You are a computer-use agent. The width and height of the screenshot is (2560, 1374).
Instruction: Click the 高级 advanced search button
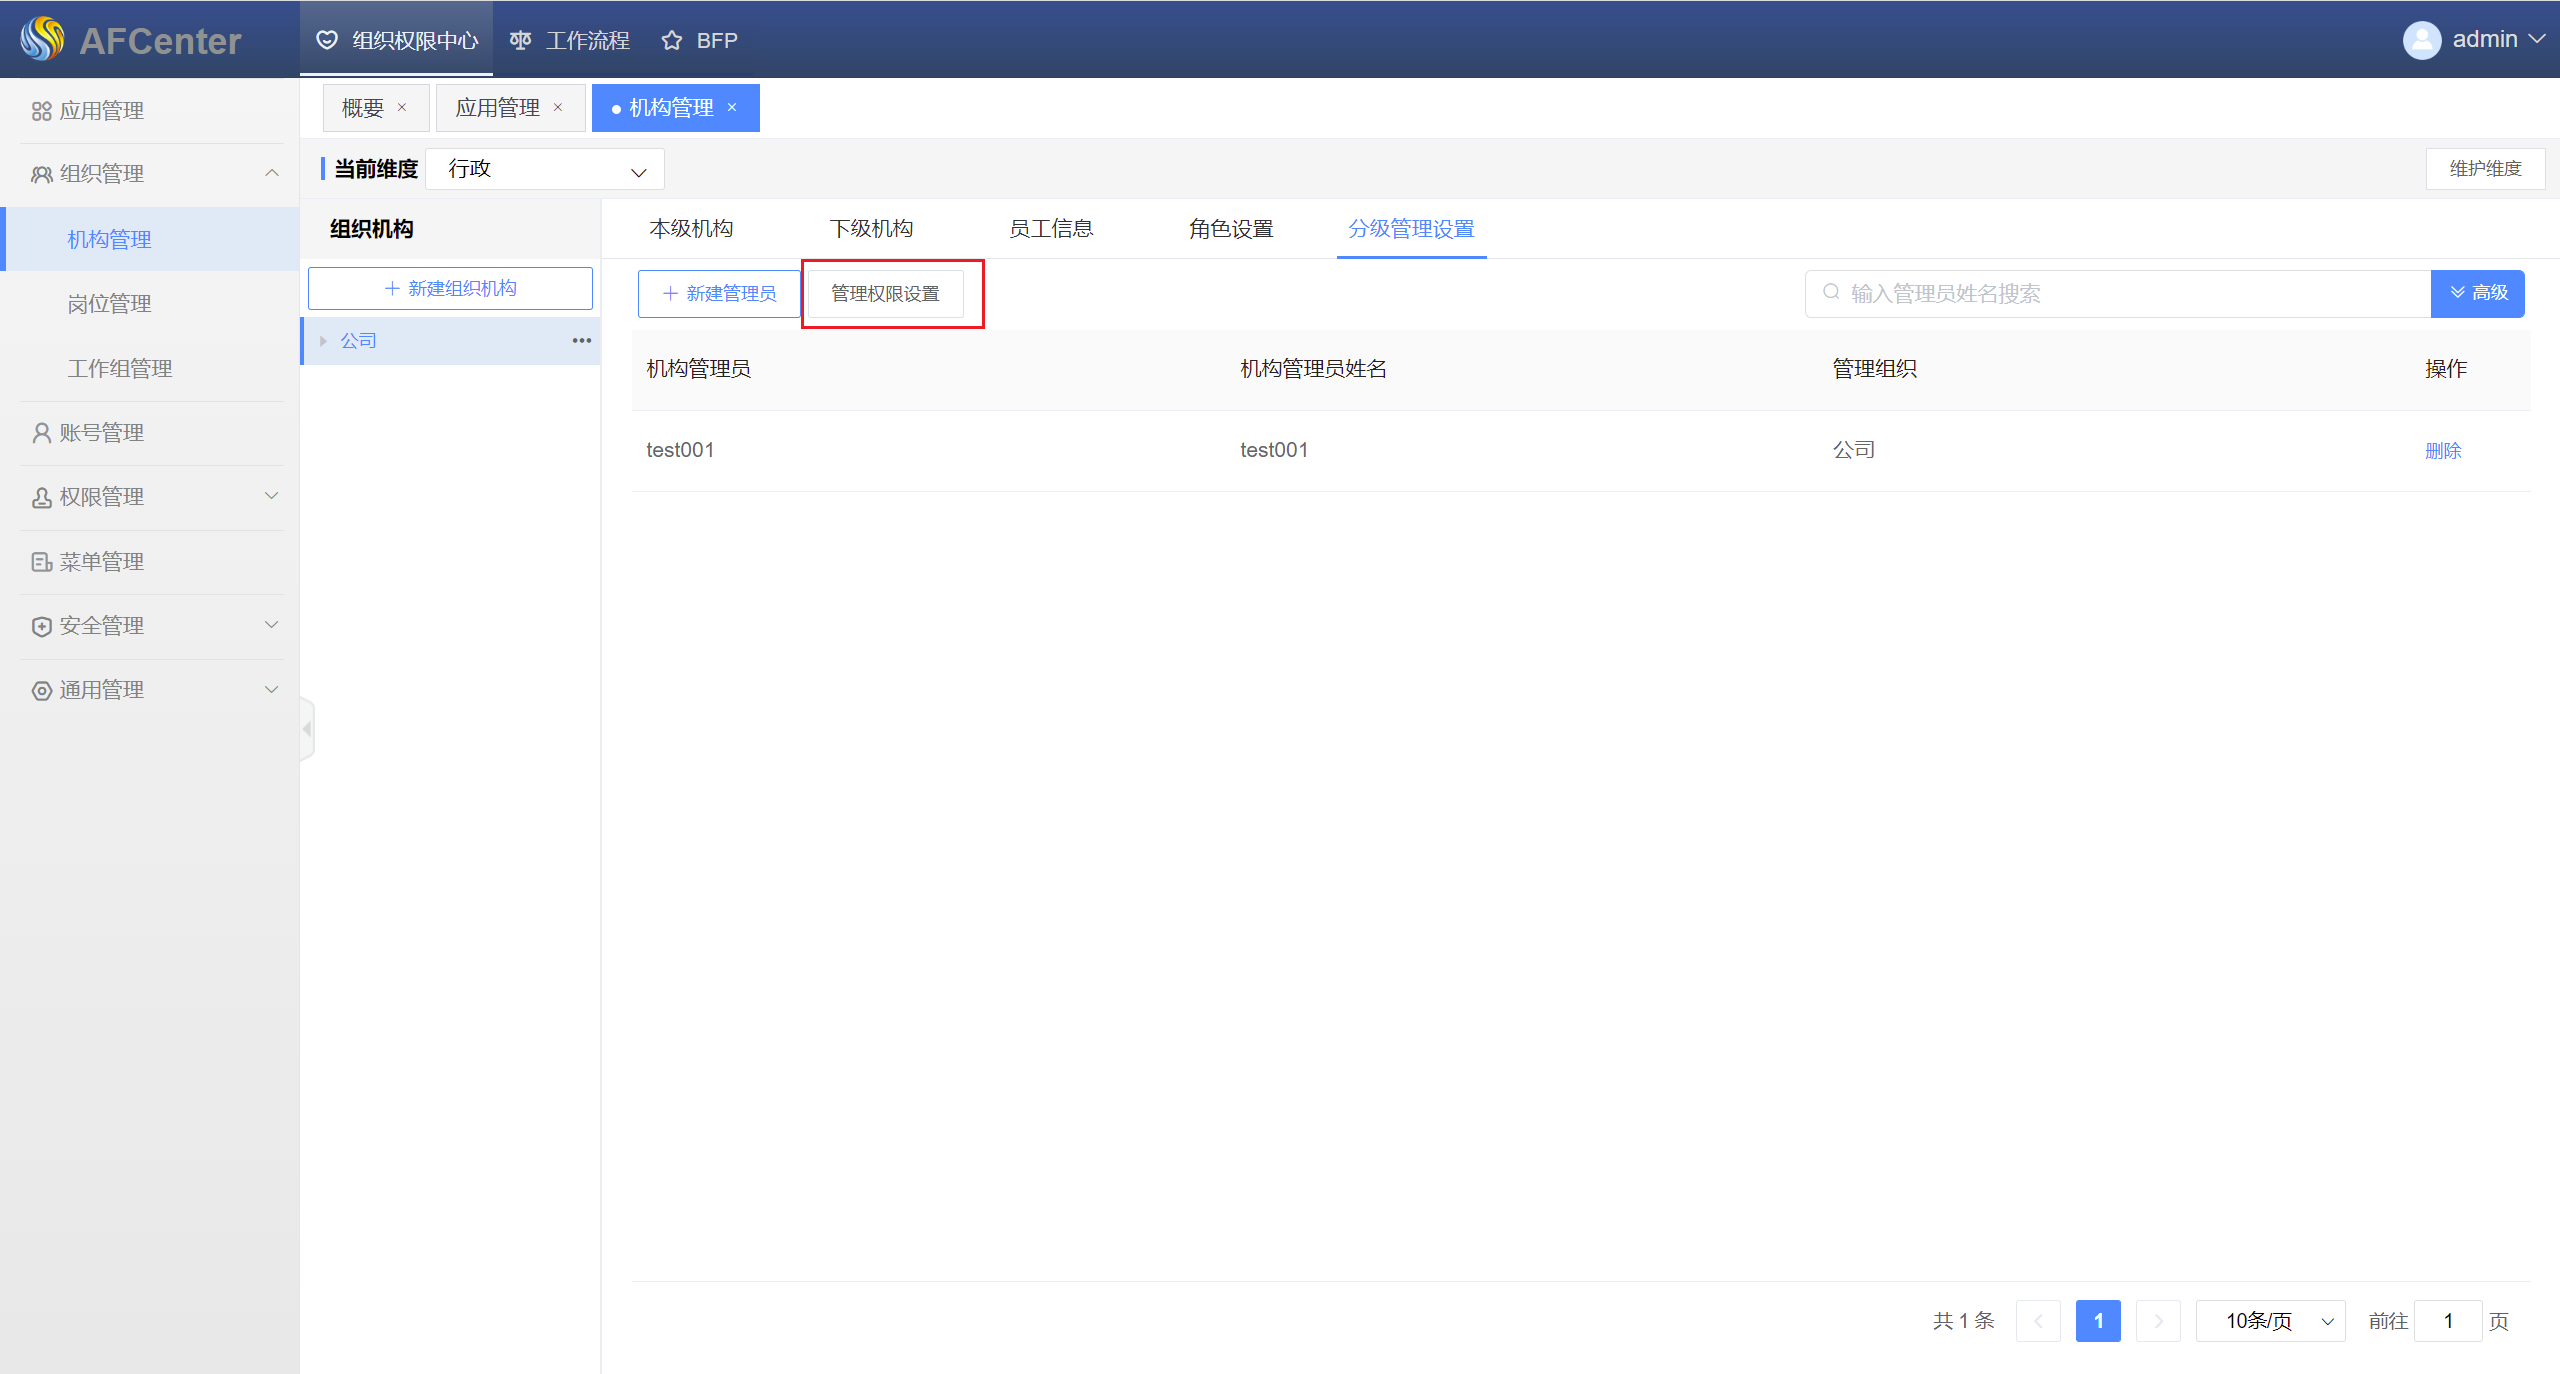pos(2478,293)
